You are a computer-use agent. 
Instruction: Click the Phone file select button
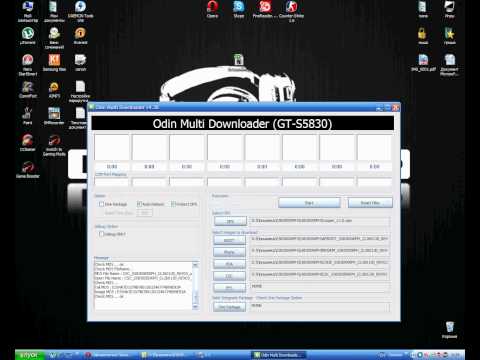229,252
